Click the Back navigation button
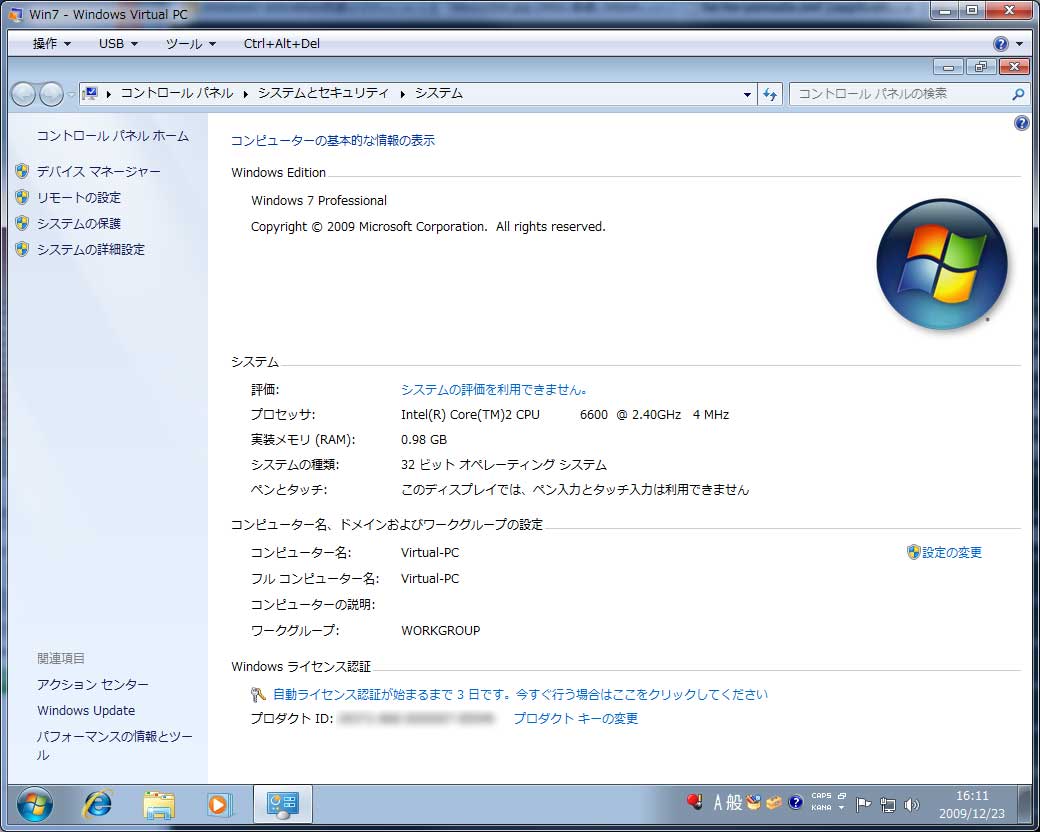The image size is (1040, 832). tap(23, 94)
